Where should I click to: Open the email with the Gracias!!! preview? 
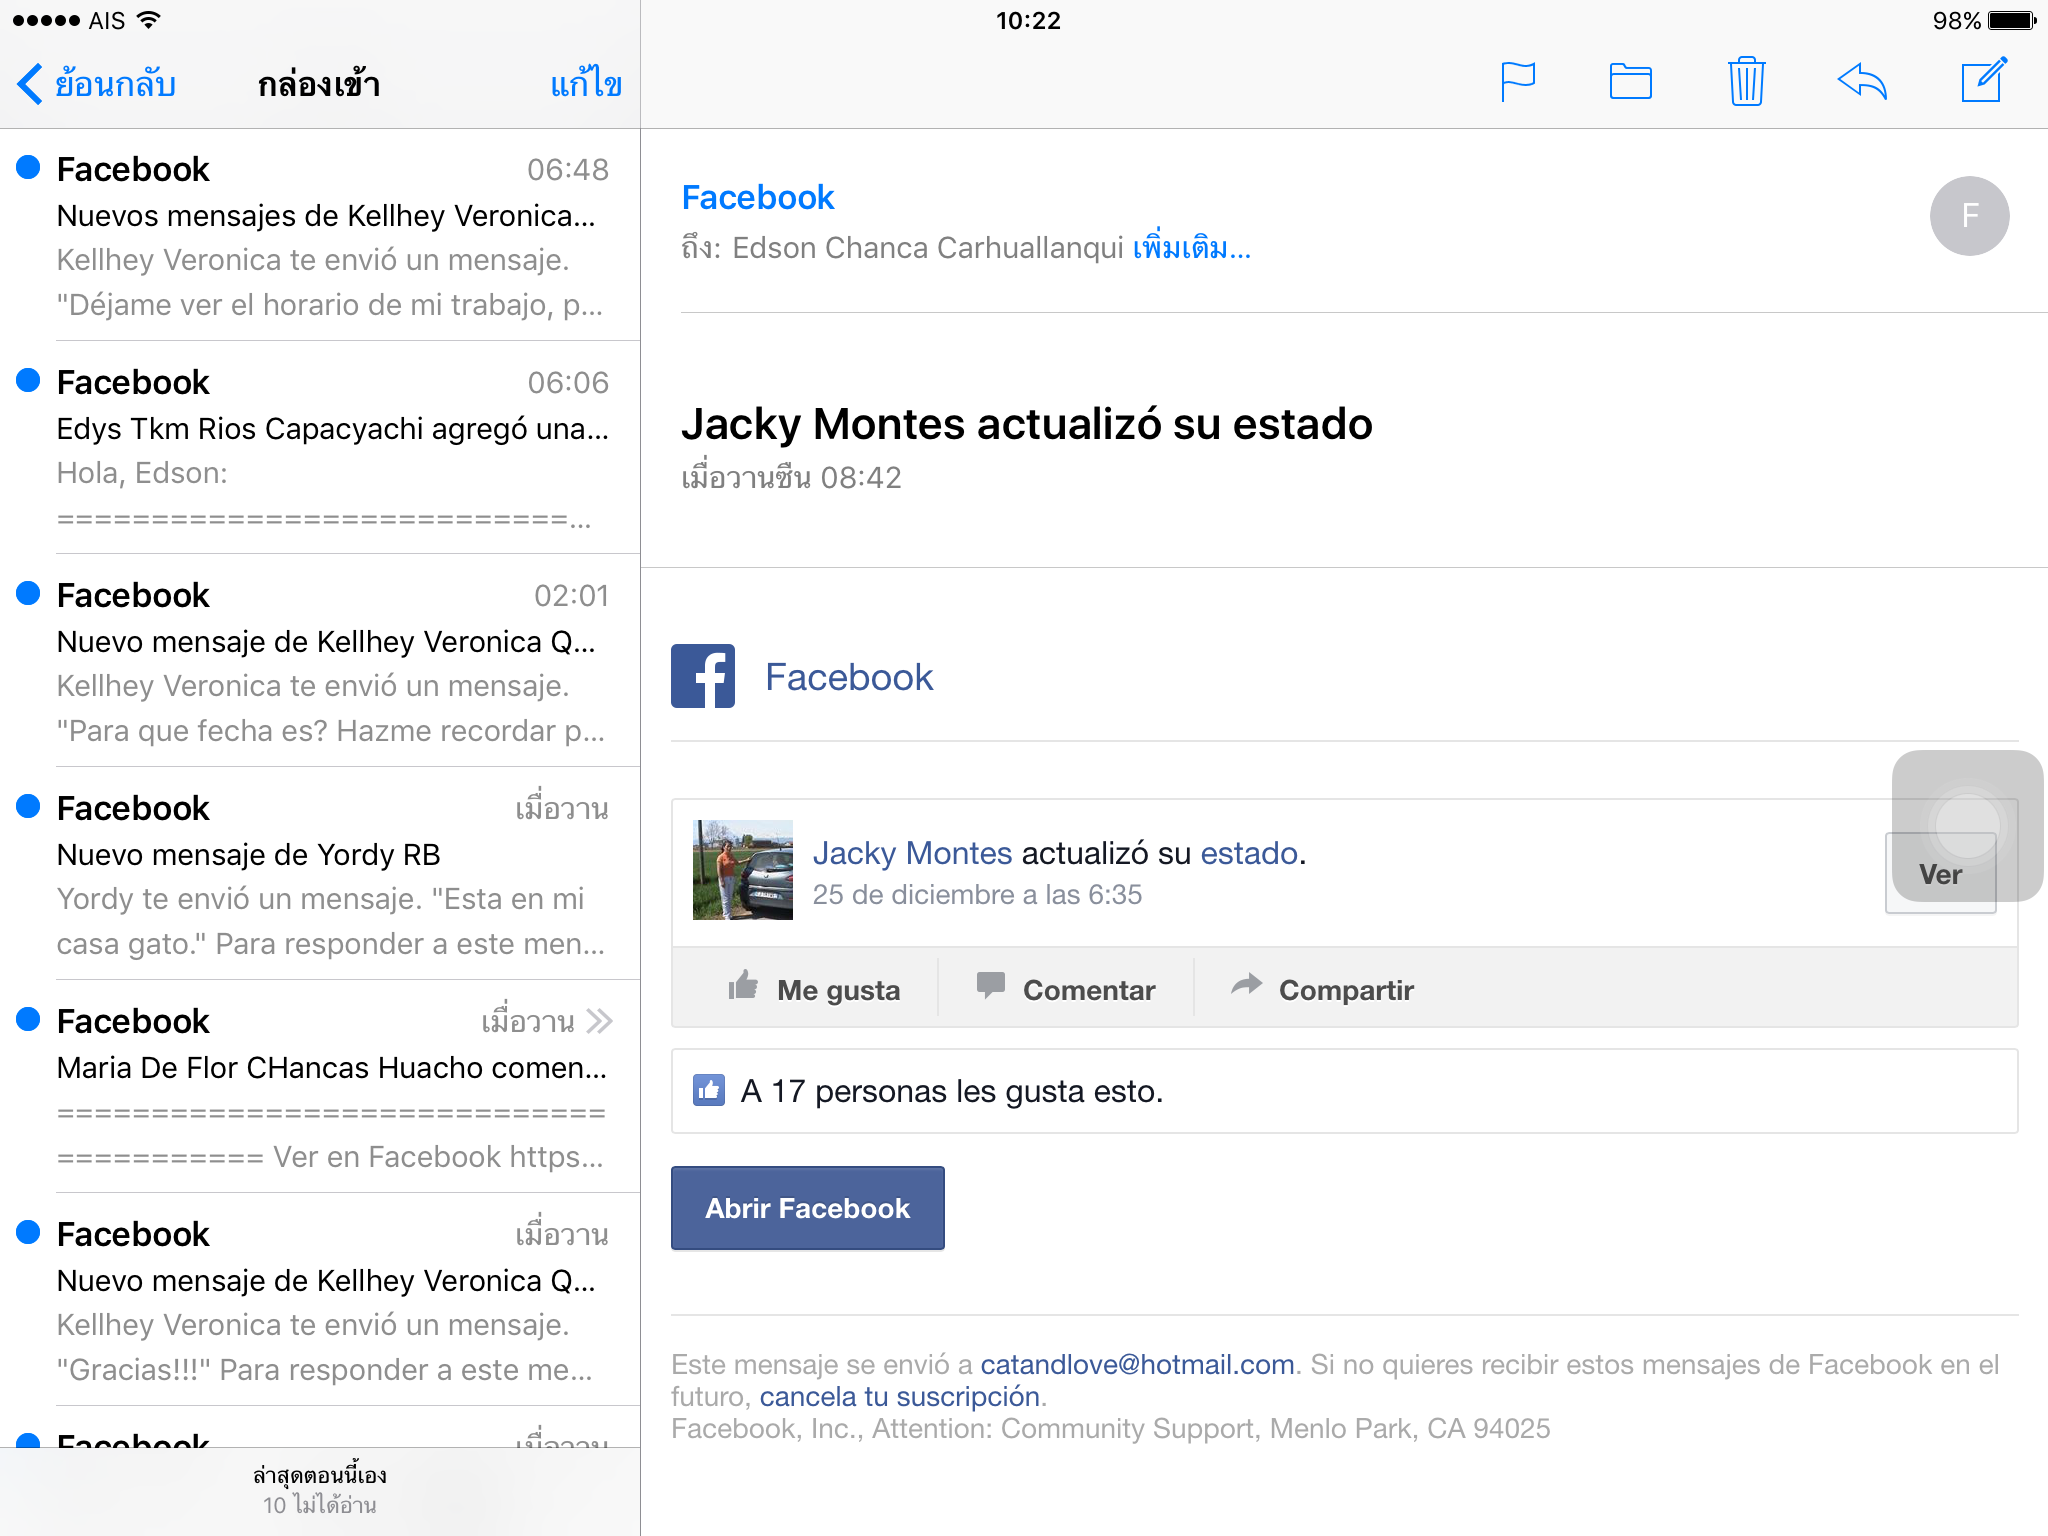tap(320, 1300)
